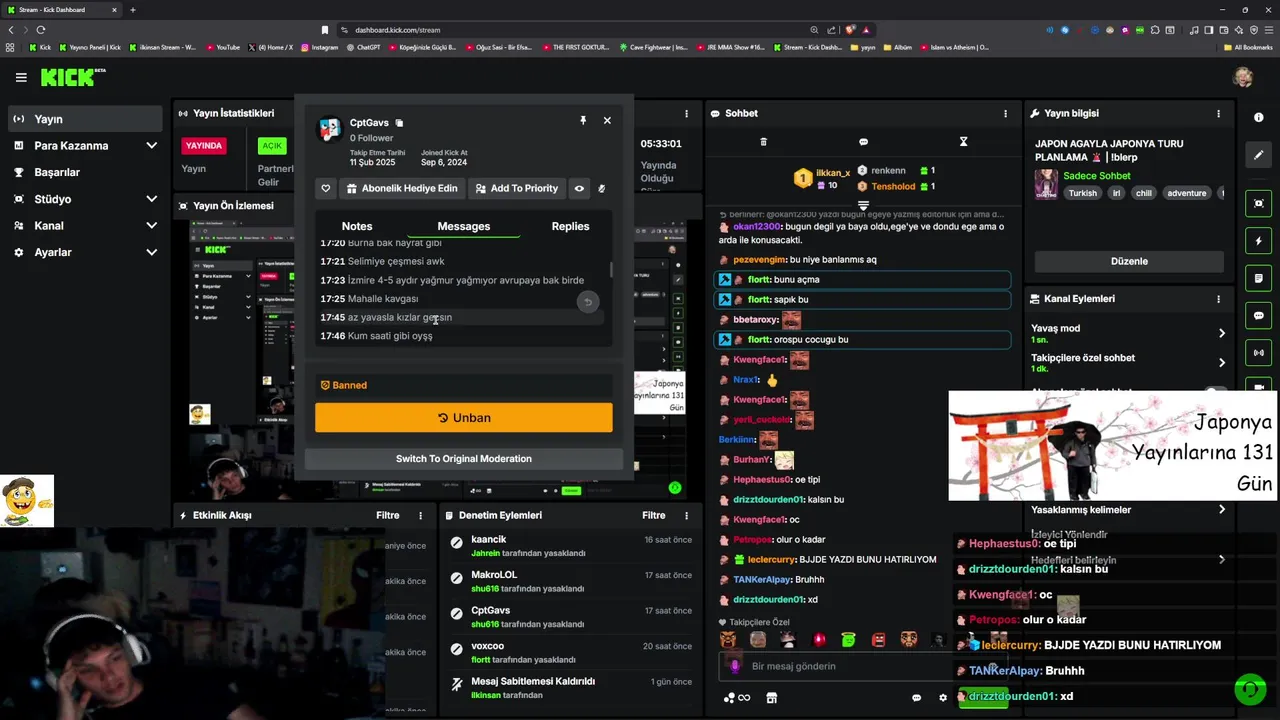The height and width of the screenshot is (720, 1280).
Task: Toggle eye visibility icon in user card
Action: coord(579,188)
